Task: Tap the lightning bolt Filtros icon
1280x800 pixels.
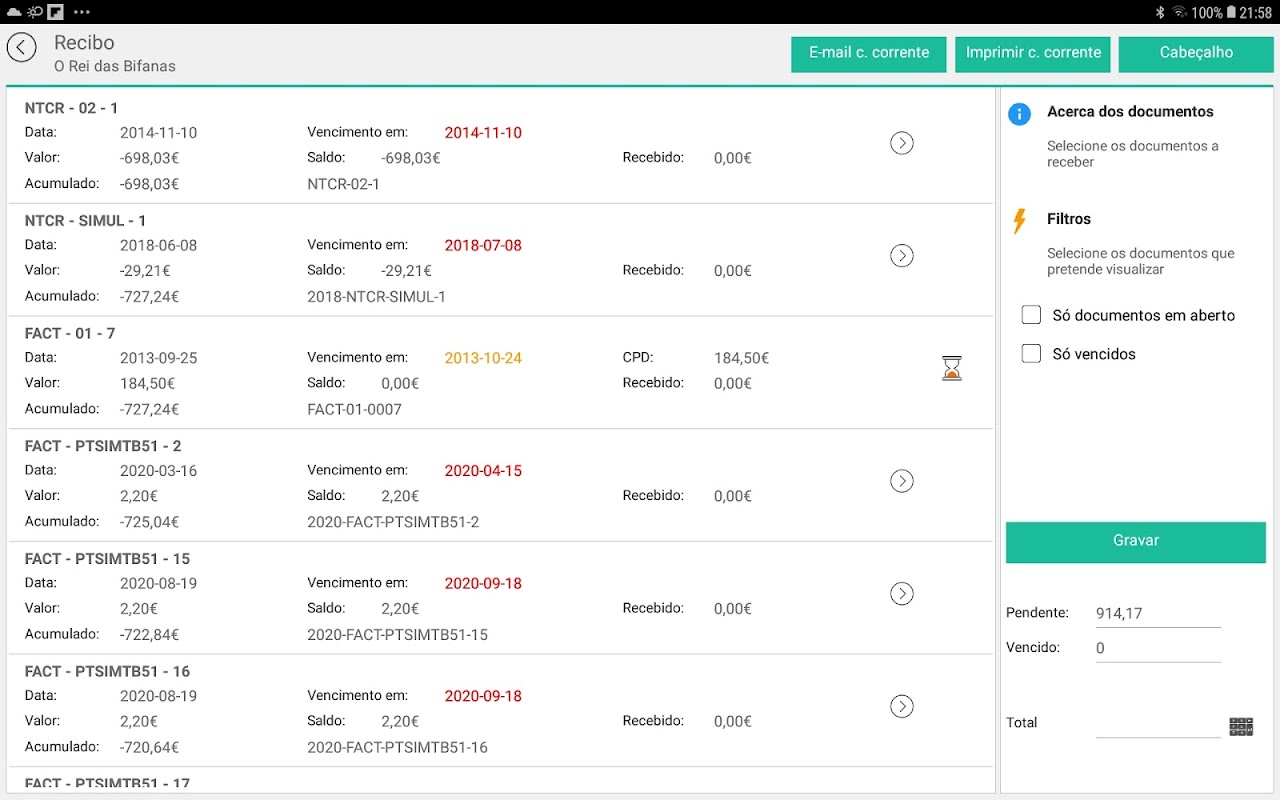Action: (1019, 221)
